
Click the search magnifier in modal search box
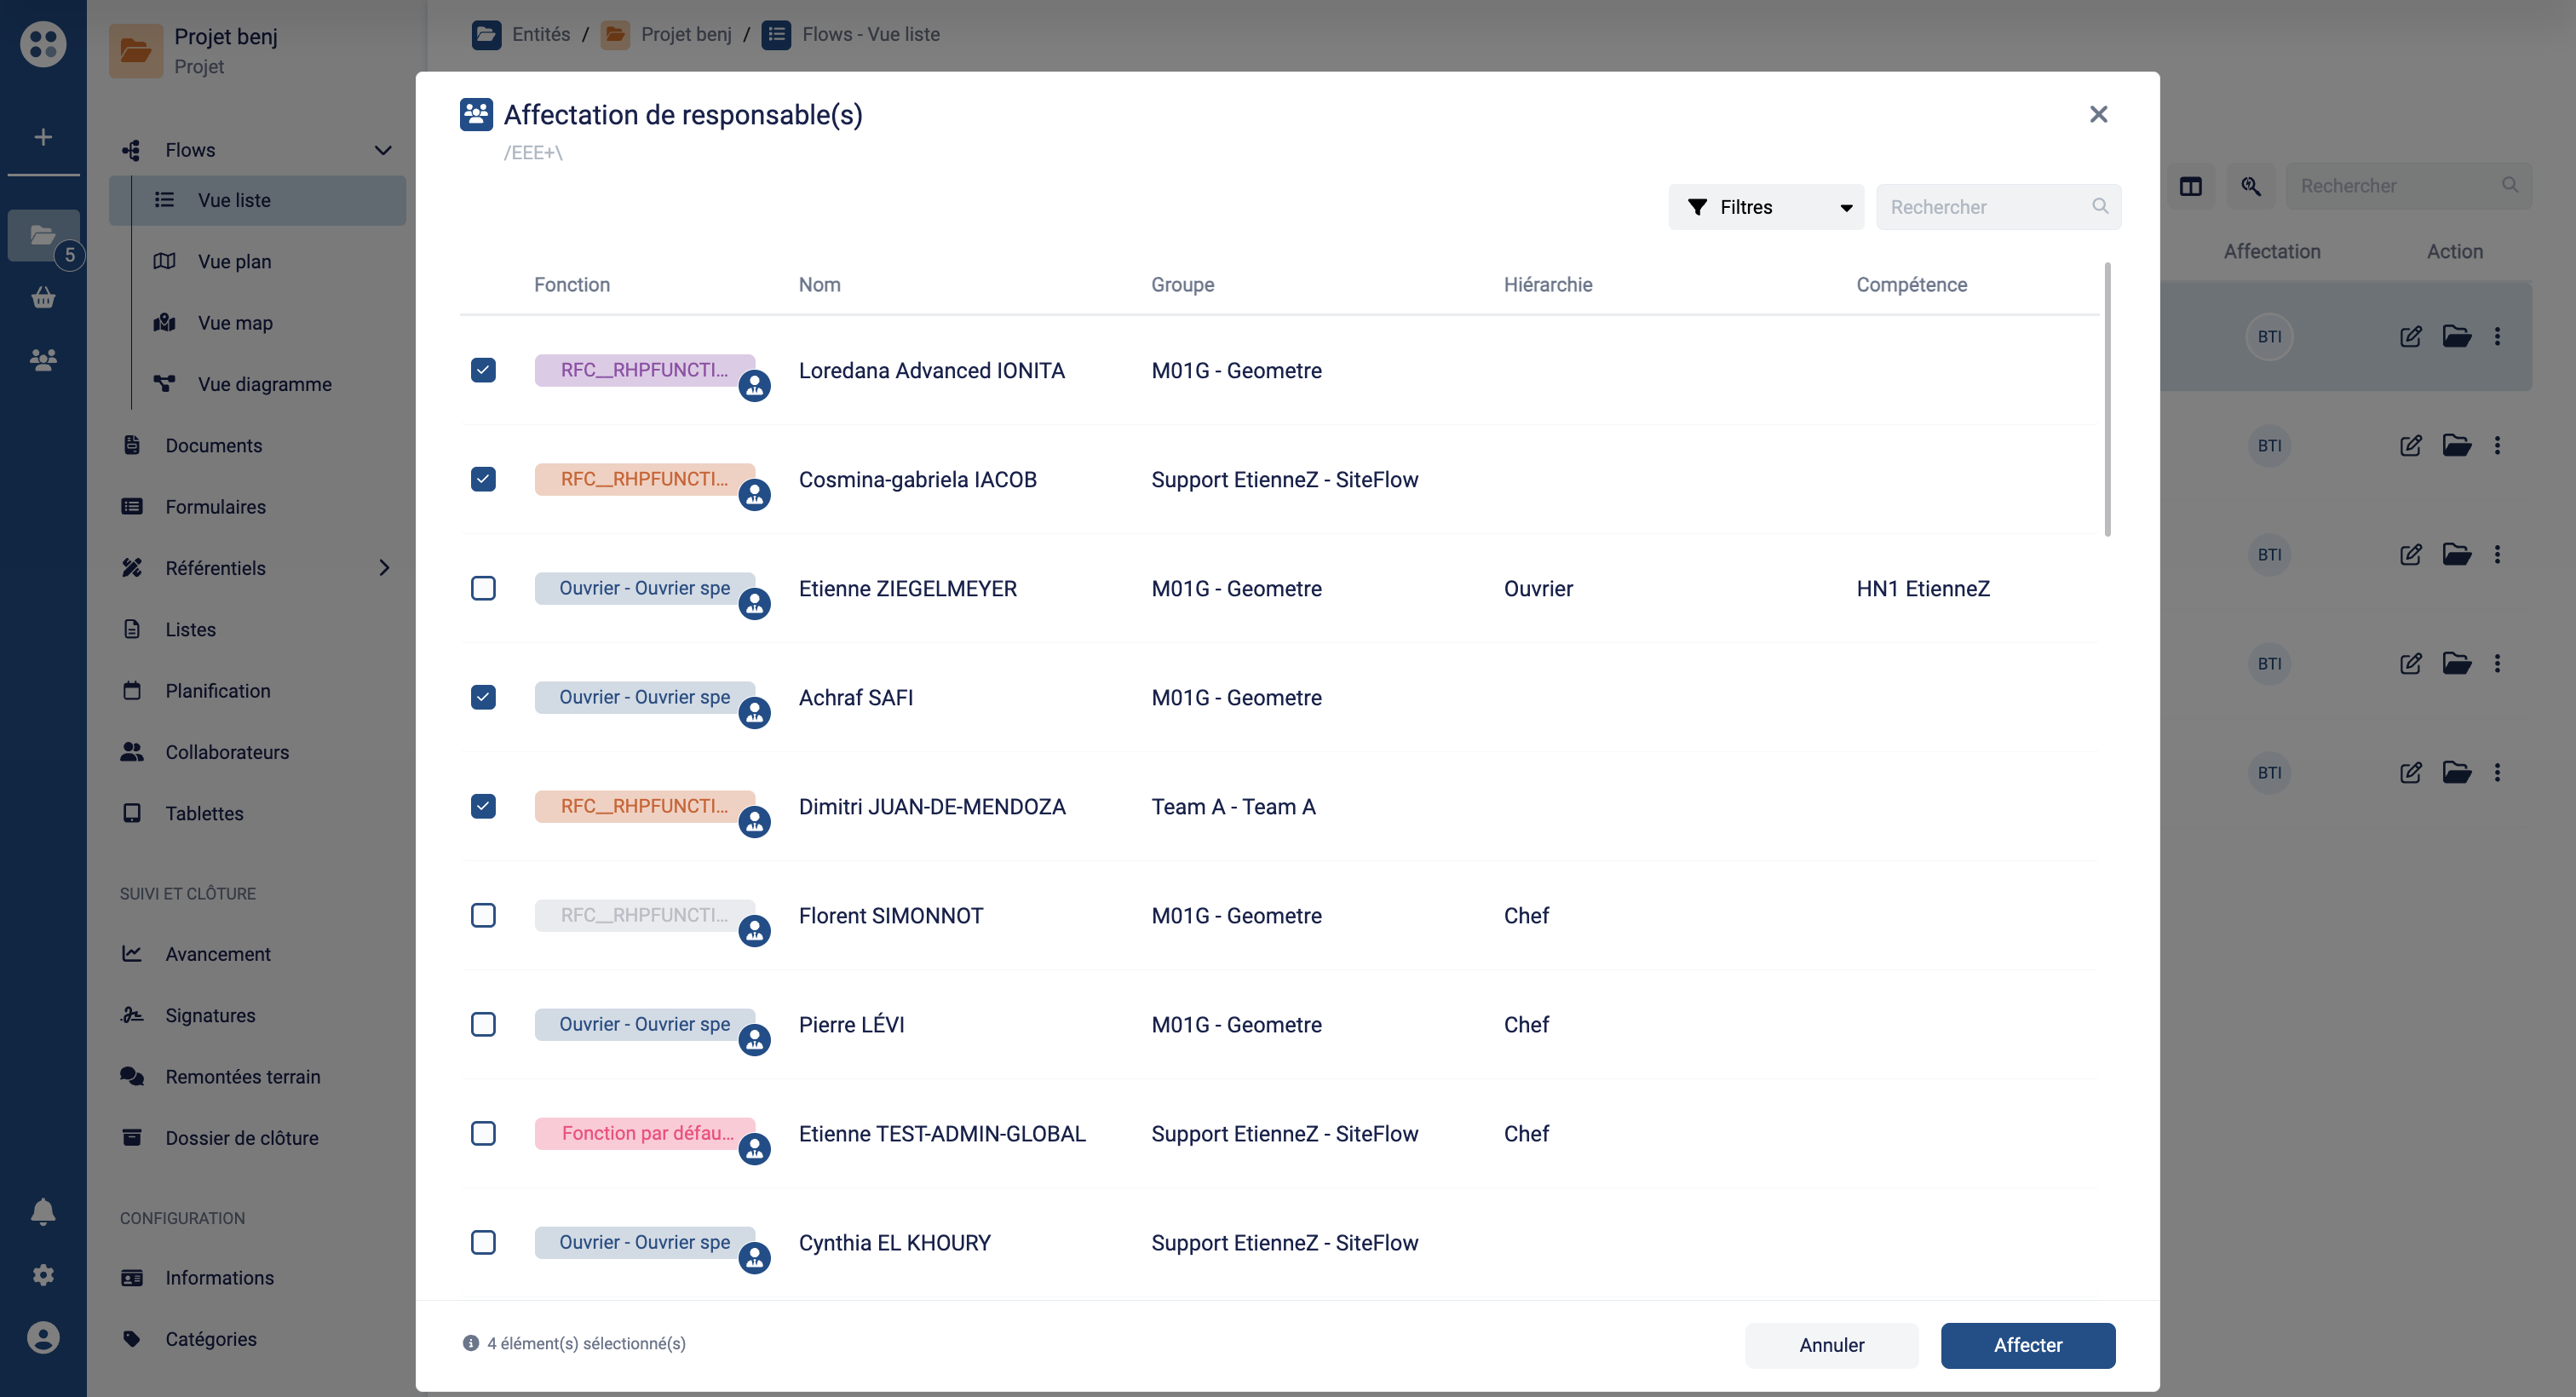[x=2100, y=206]
